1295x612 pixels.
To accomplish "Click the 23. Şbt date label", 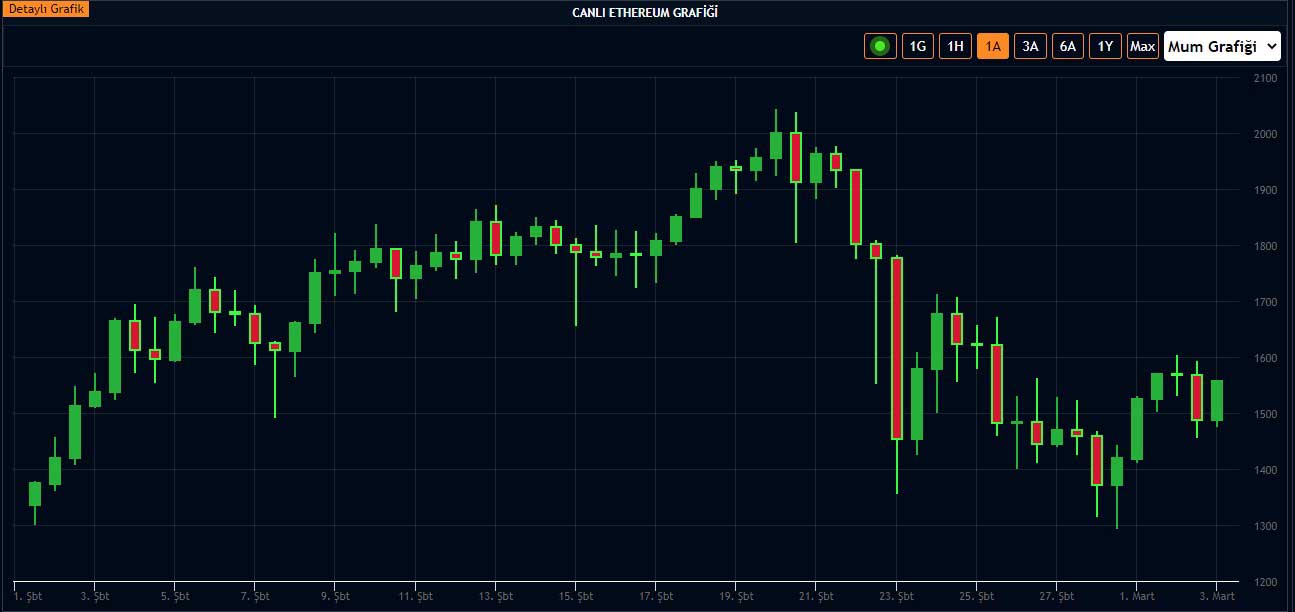I will click(x=896, y=596).
